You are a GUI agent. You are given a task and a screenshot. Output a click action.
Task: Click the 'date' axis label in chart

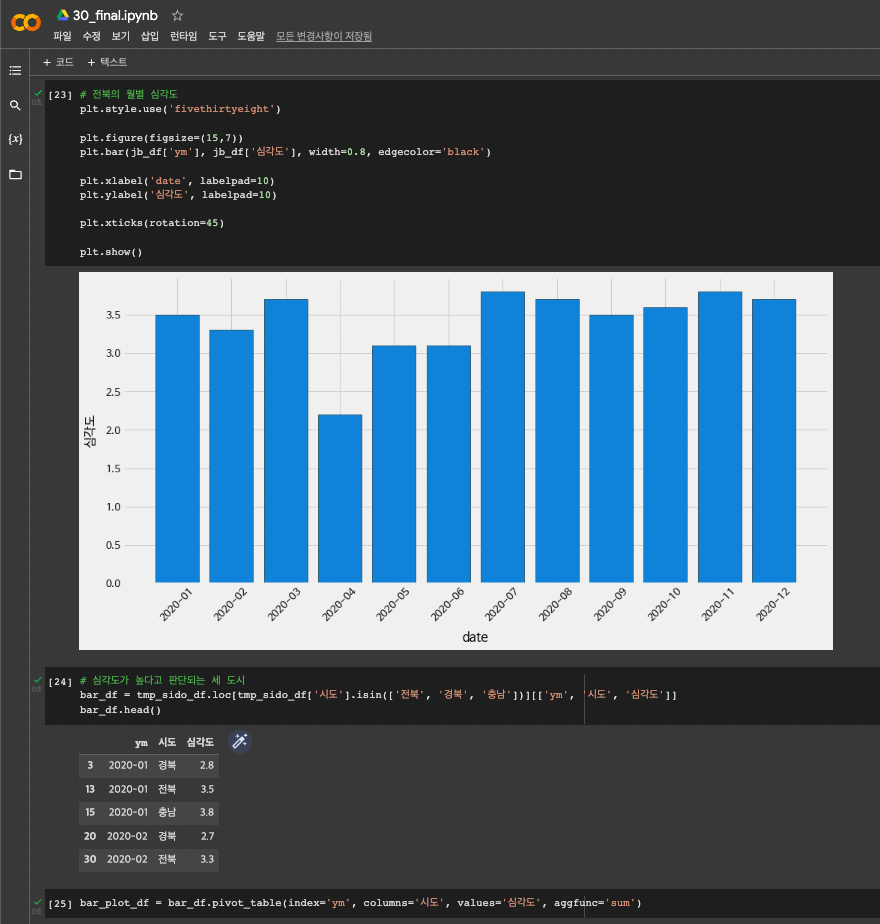pos(475,637)
